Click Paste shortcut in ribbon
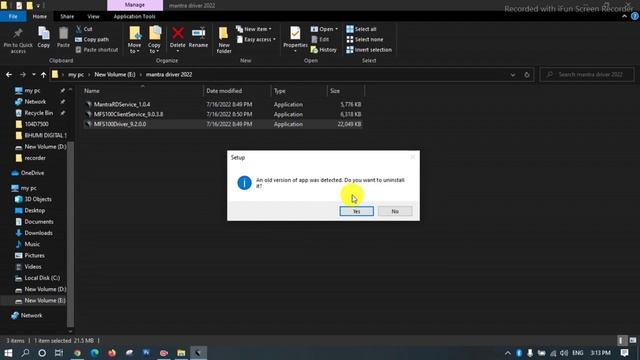The image size is (640, 360). [97, 50]
